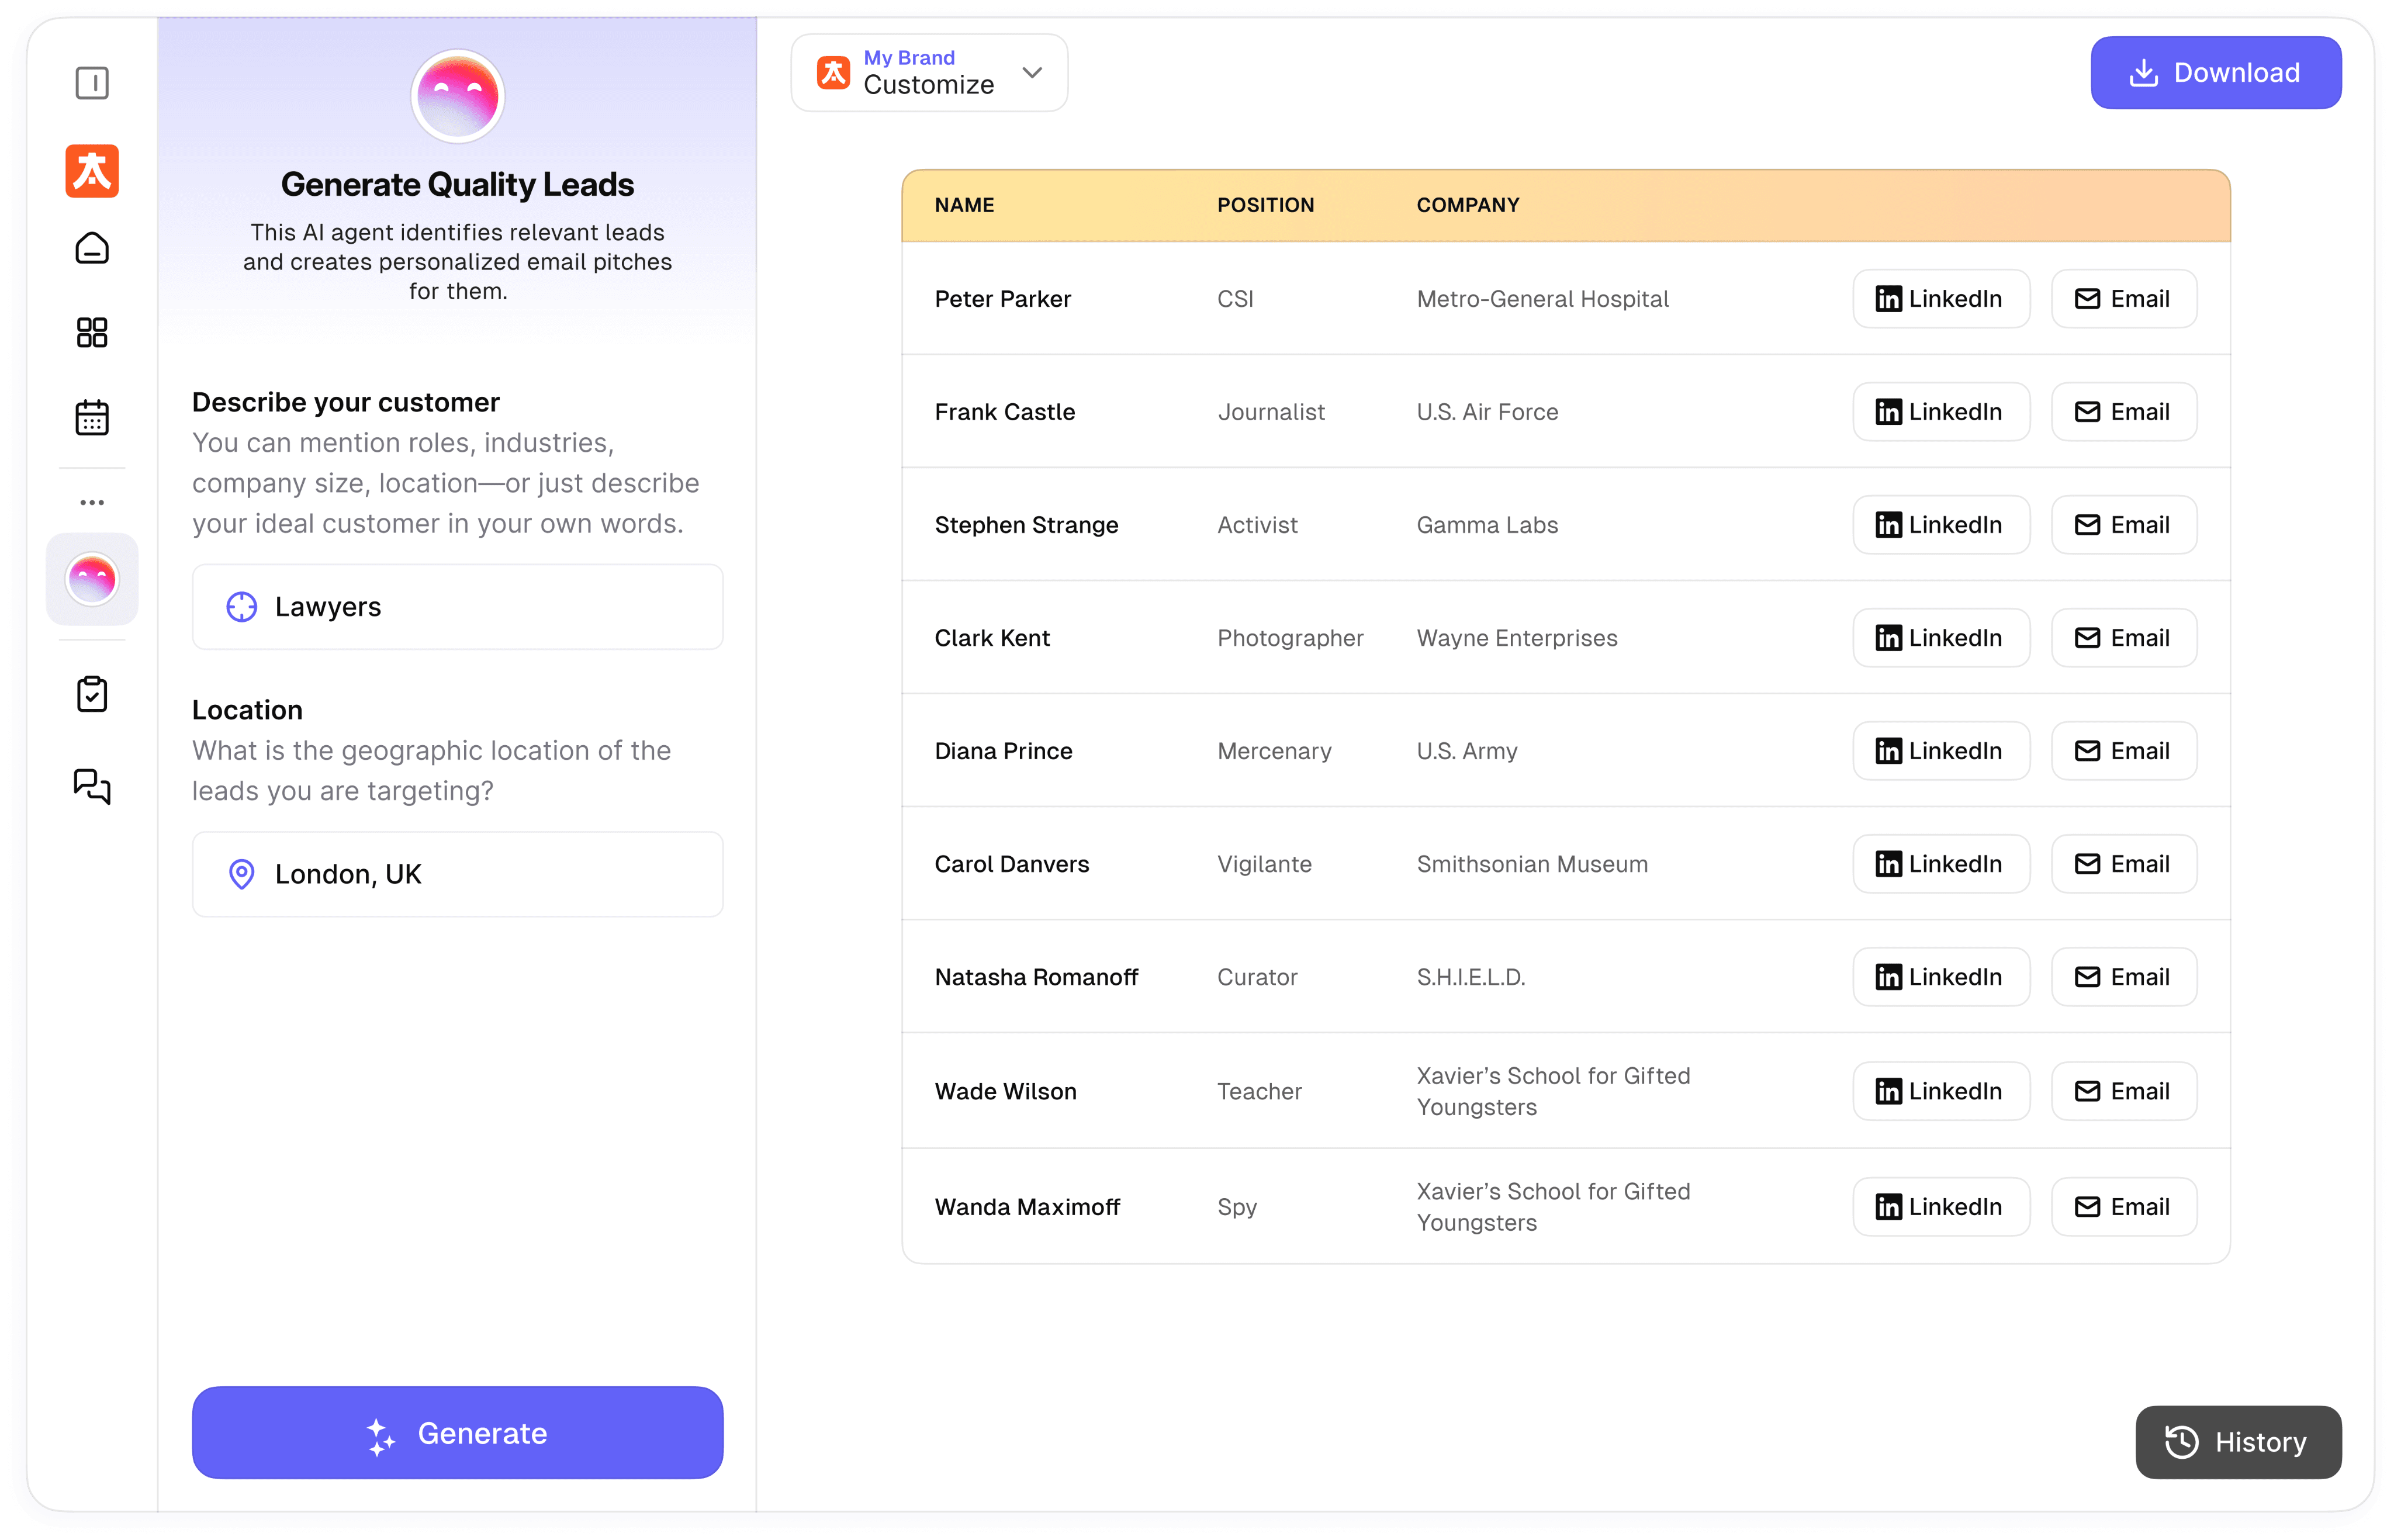This screenshot has width=2394, height=1540.
Task: Email Natasha Romanoff
Action: pos(2123,977)
